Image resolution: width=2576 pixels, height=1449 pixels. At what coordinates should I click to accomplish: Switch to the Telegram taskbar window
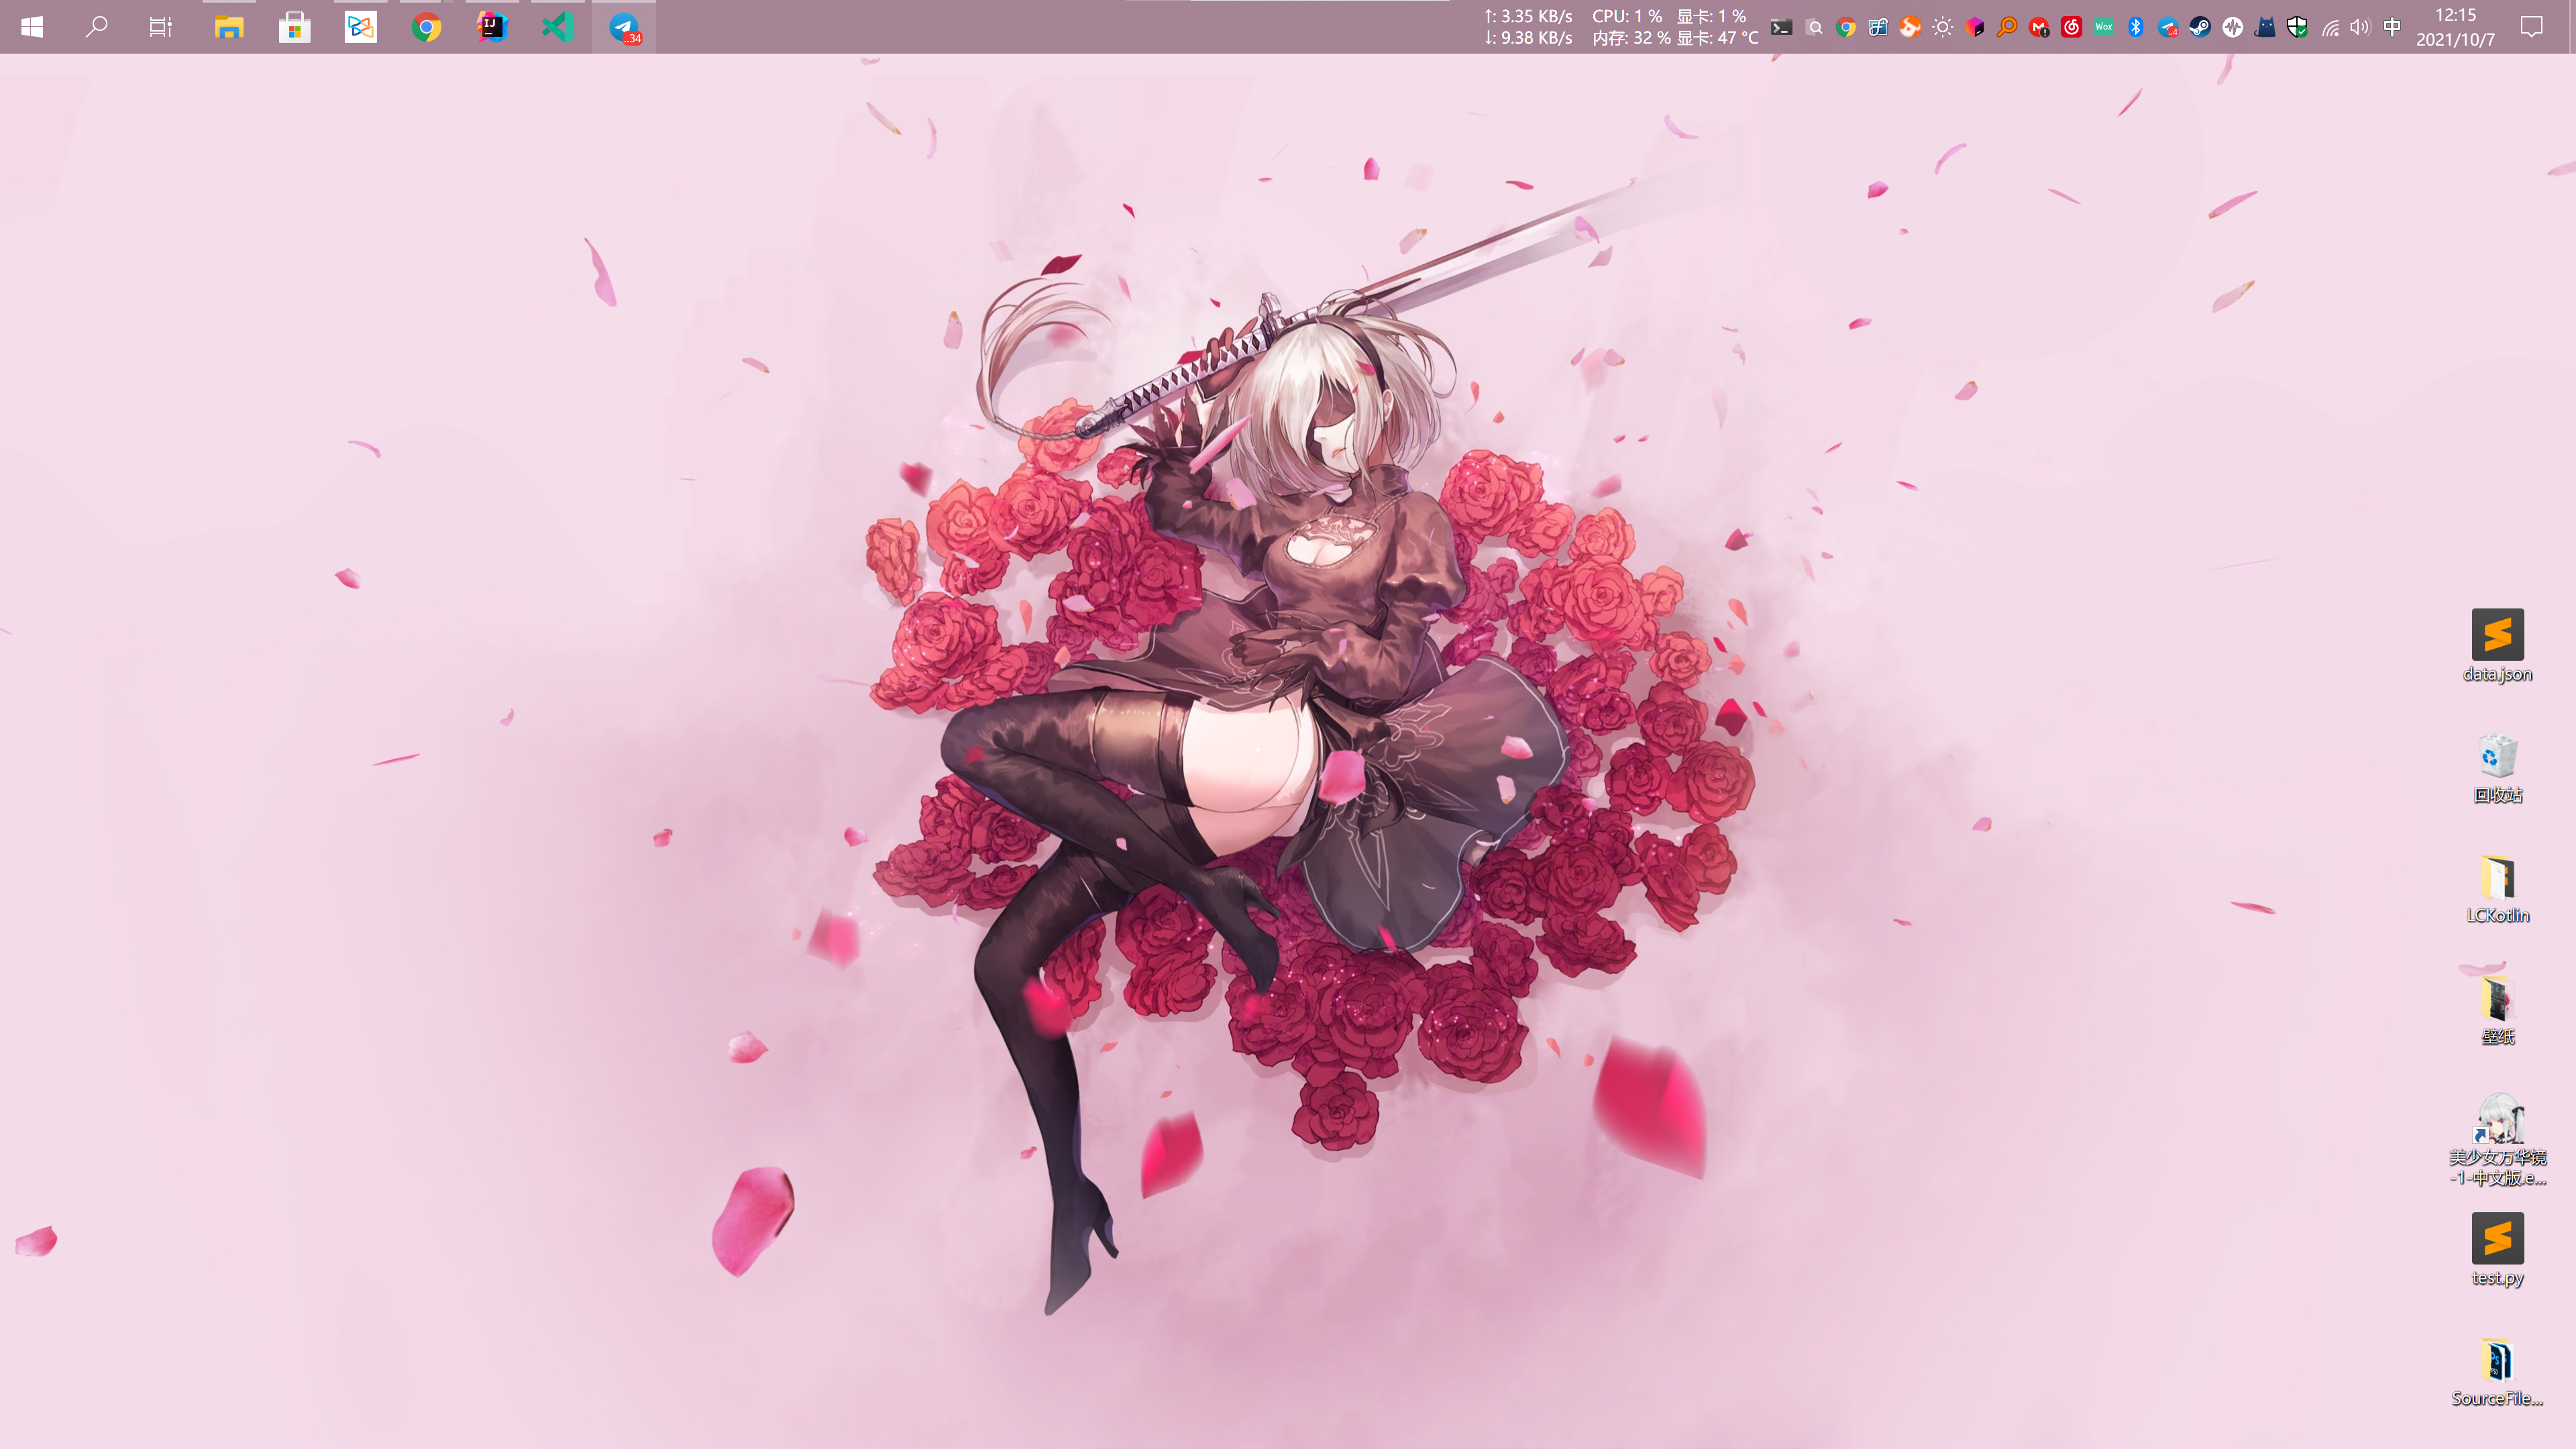624,27
